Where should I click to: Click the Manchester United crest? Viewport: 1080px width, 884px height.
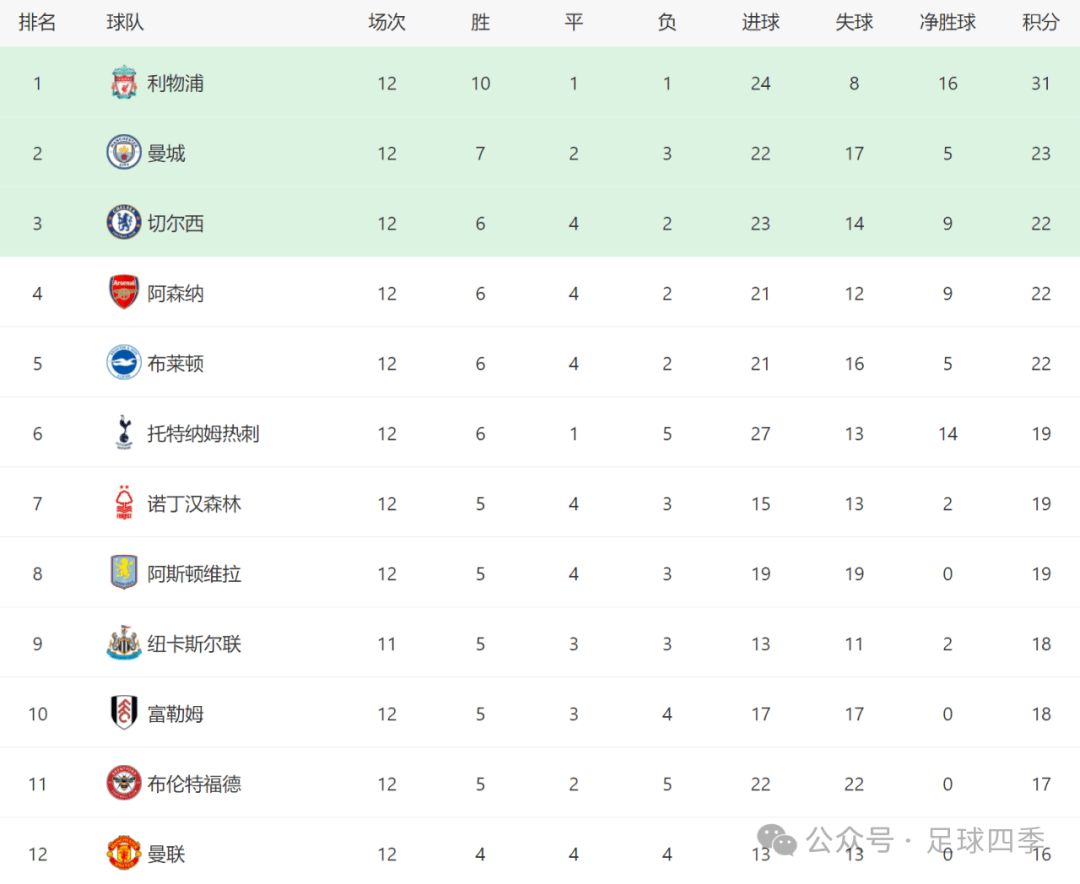[x=123, y=853]
